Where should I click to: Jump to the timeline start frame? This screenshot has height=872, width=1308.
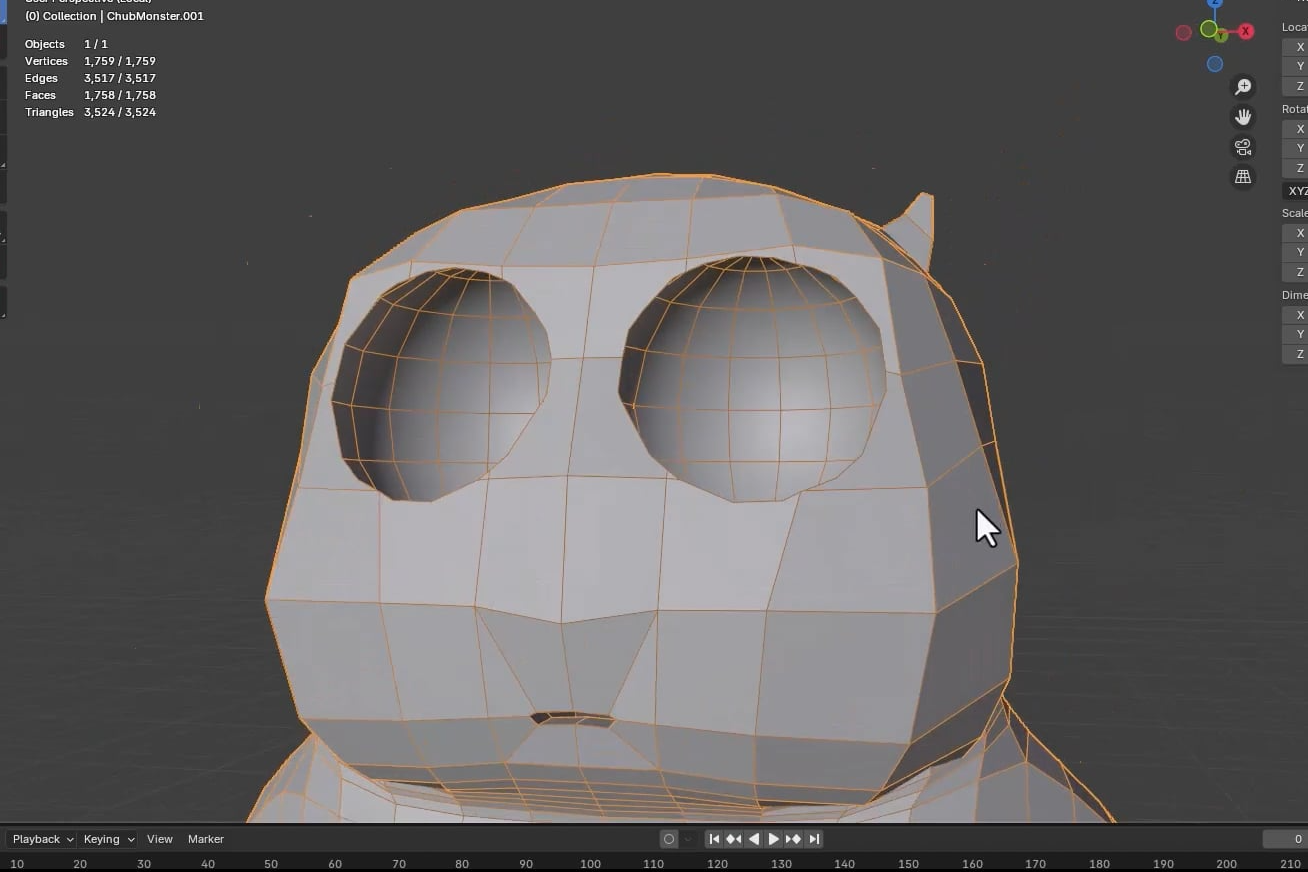pos(714,839)
